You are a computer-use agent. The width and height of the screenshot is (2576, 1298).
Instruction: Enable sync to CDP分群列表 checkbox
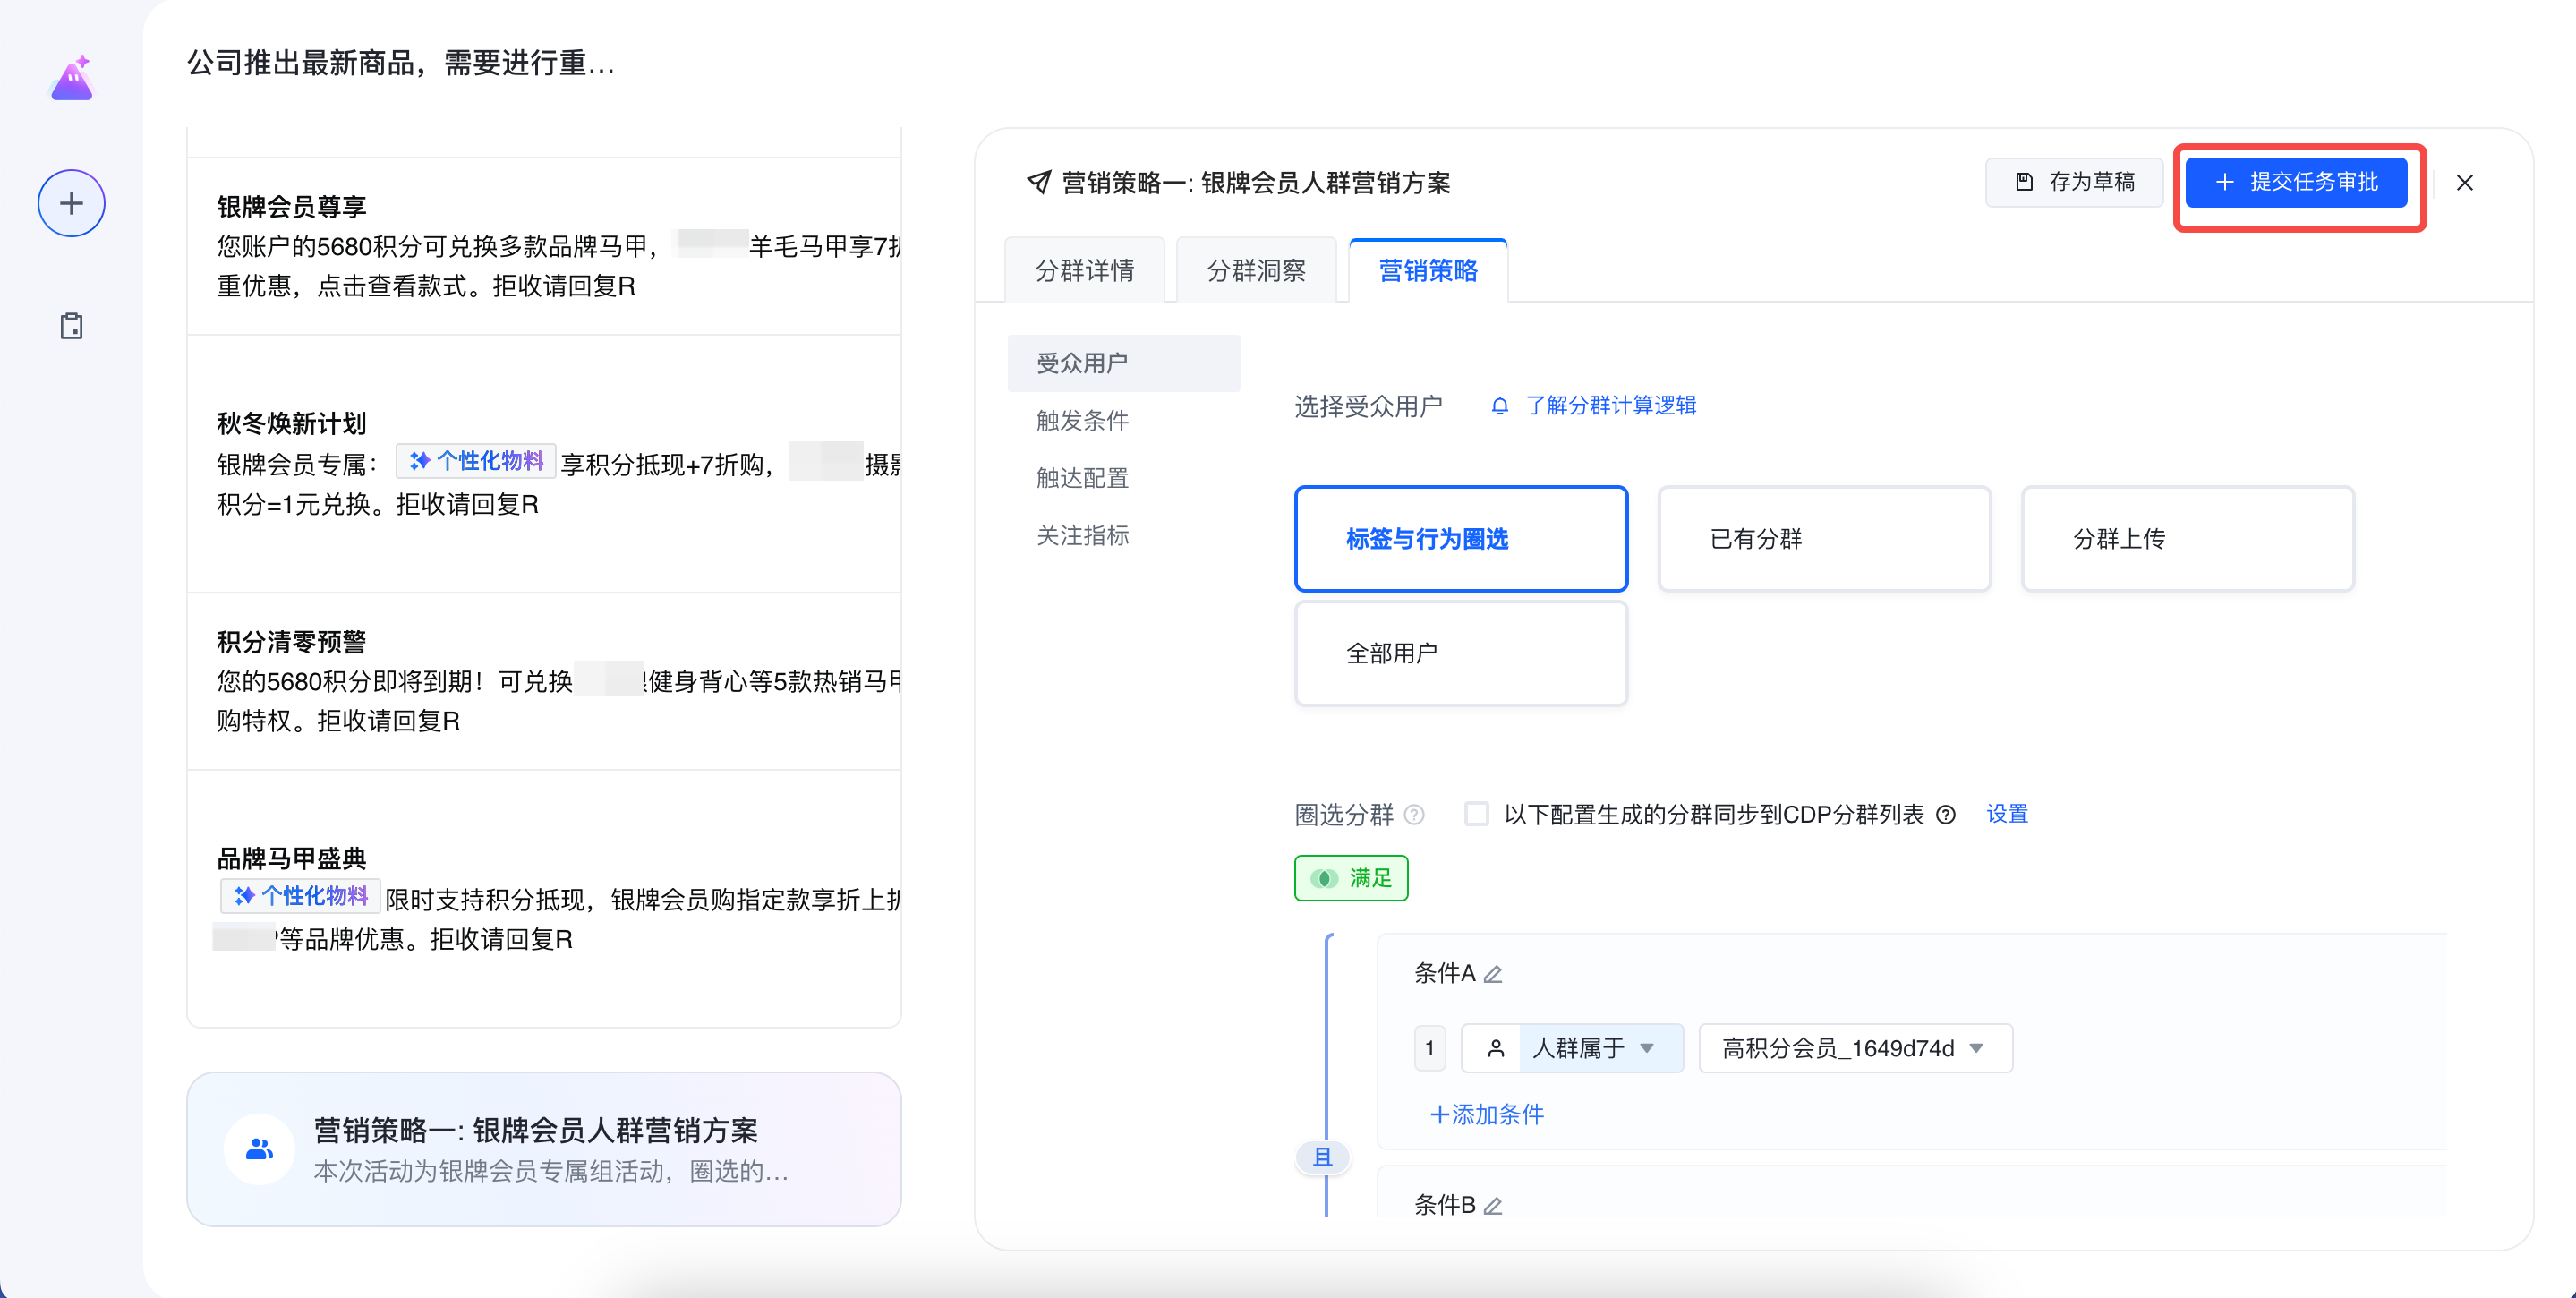click(x=1476, y=813)
